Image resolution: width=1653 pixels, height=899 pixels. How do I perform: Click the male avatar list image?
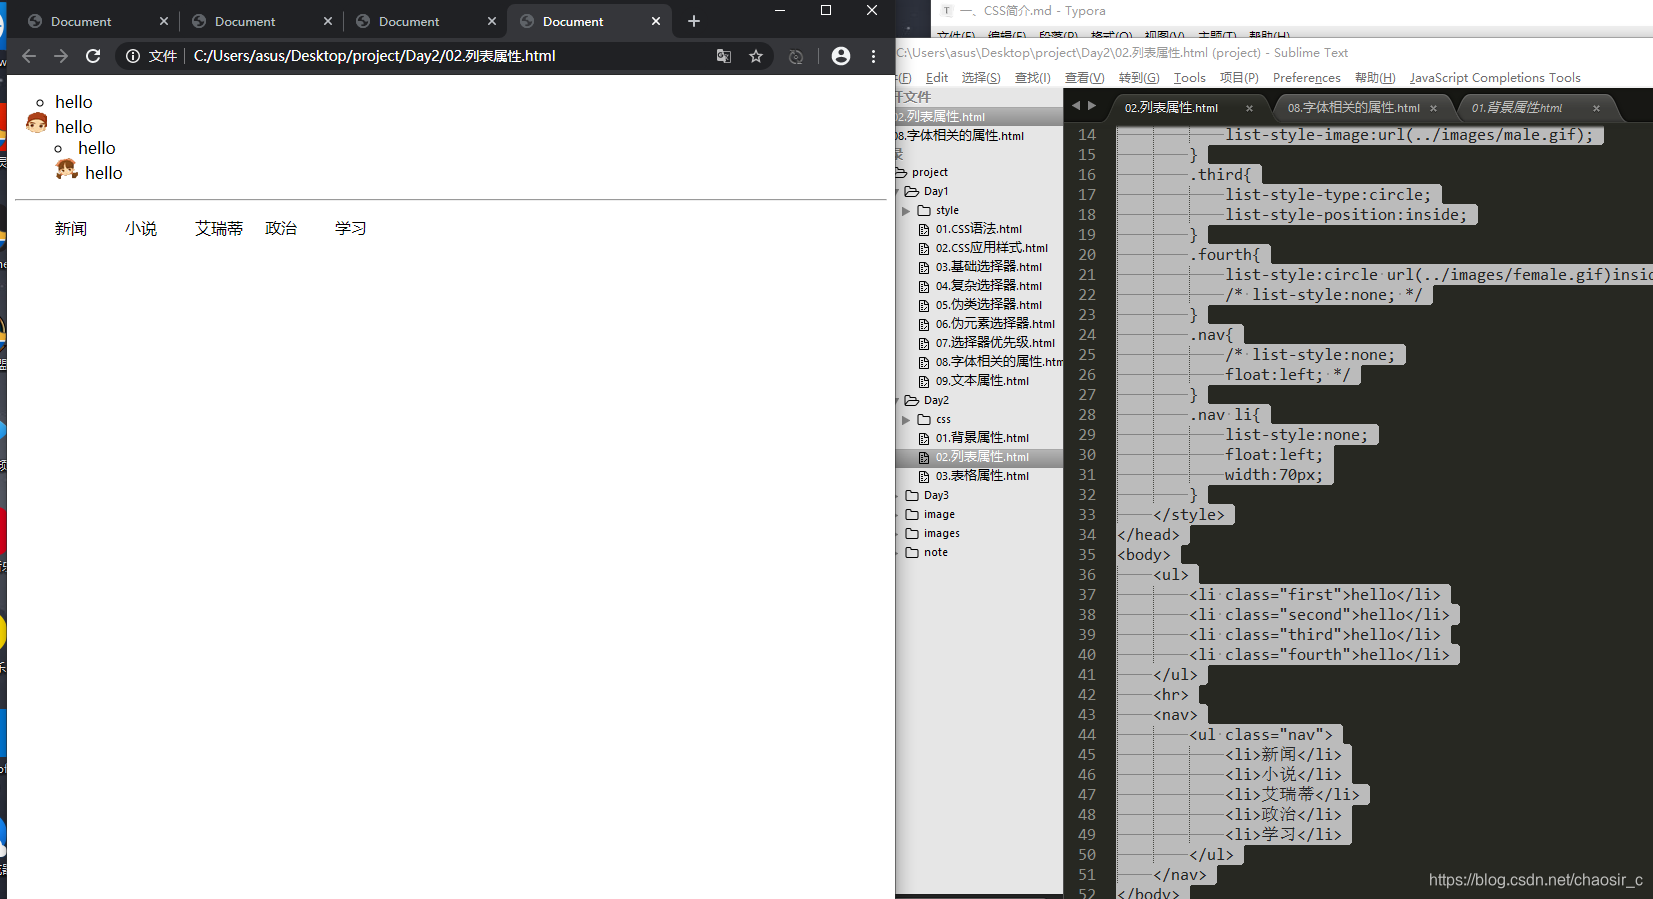(x=37, y=123)
